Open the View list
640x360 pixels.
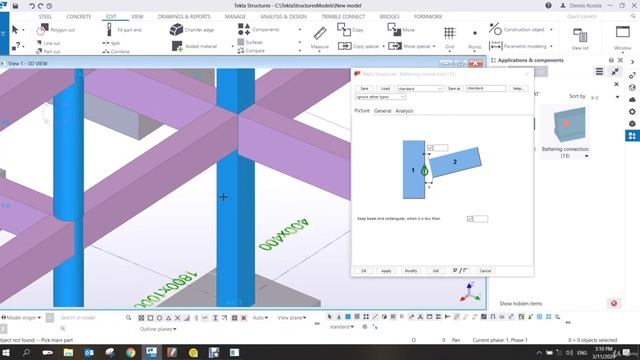pos(580,39)
